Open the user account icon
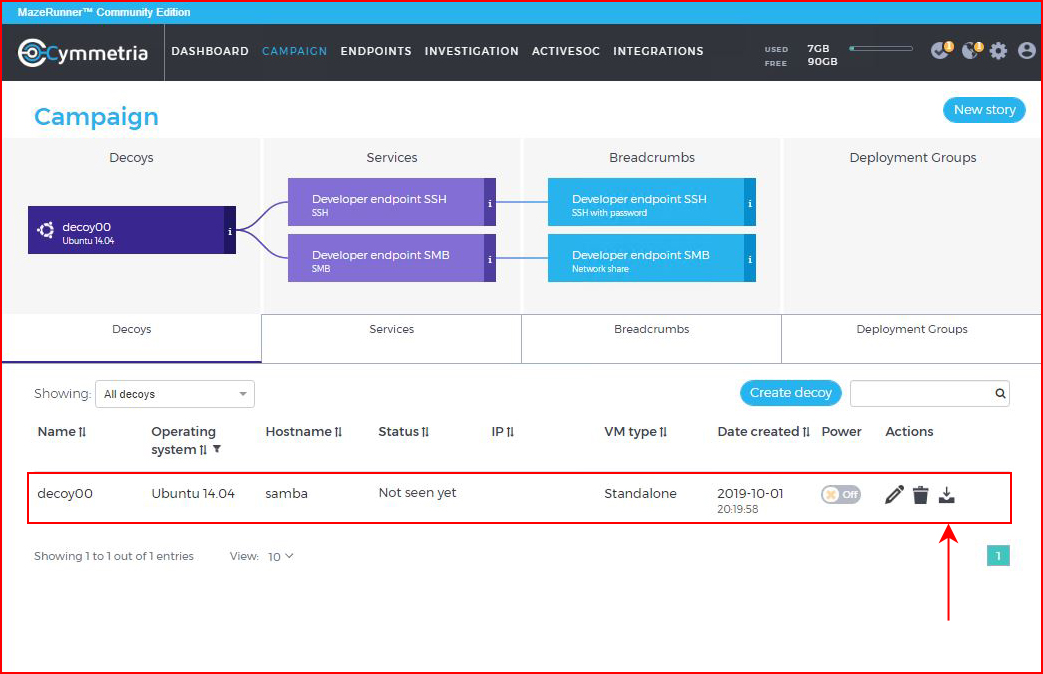 [1026, 51]
